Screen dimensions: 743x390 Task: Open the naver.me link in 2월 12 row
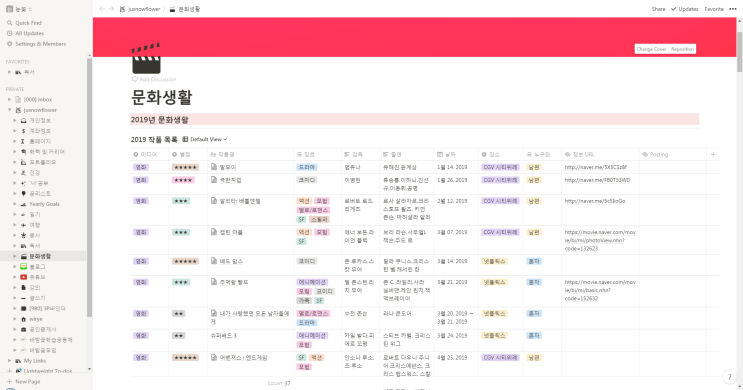tap(595, 201)
